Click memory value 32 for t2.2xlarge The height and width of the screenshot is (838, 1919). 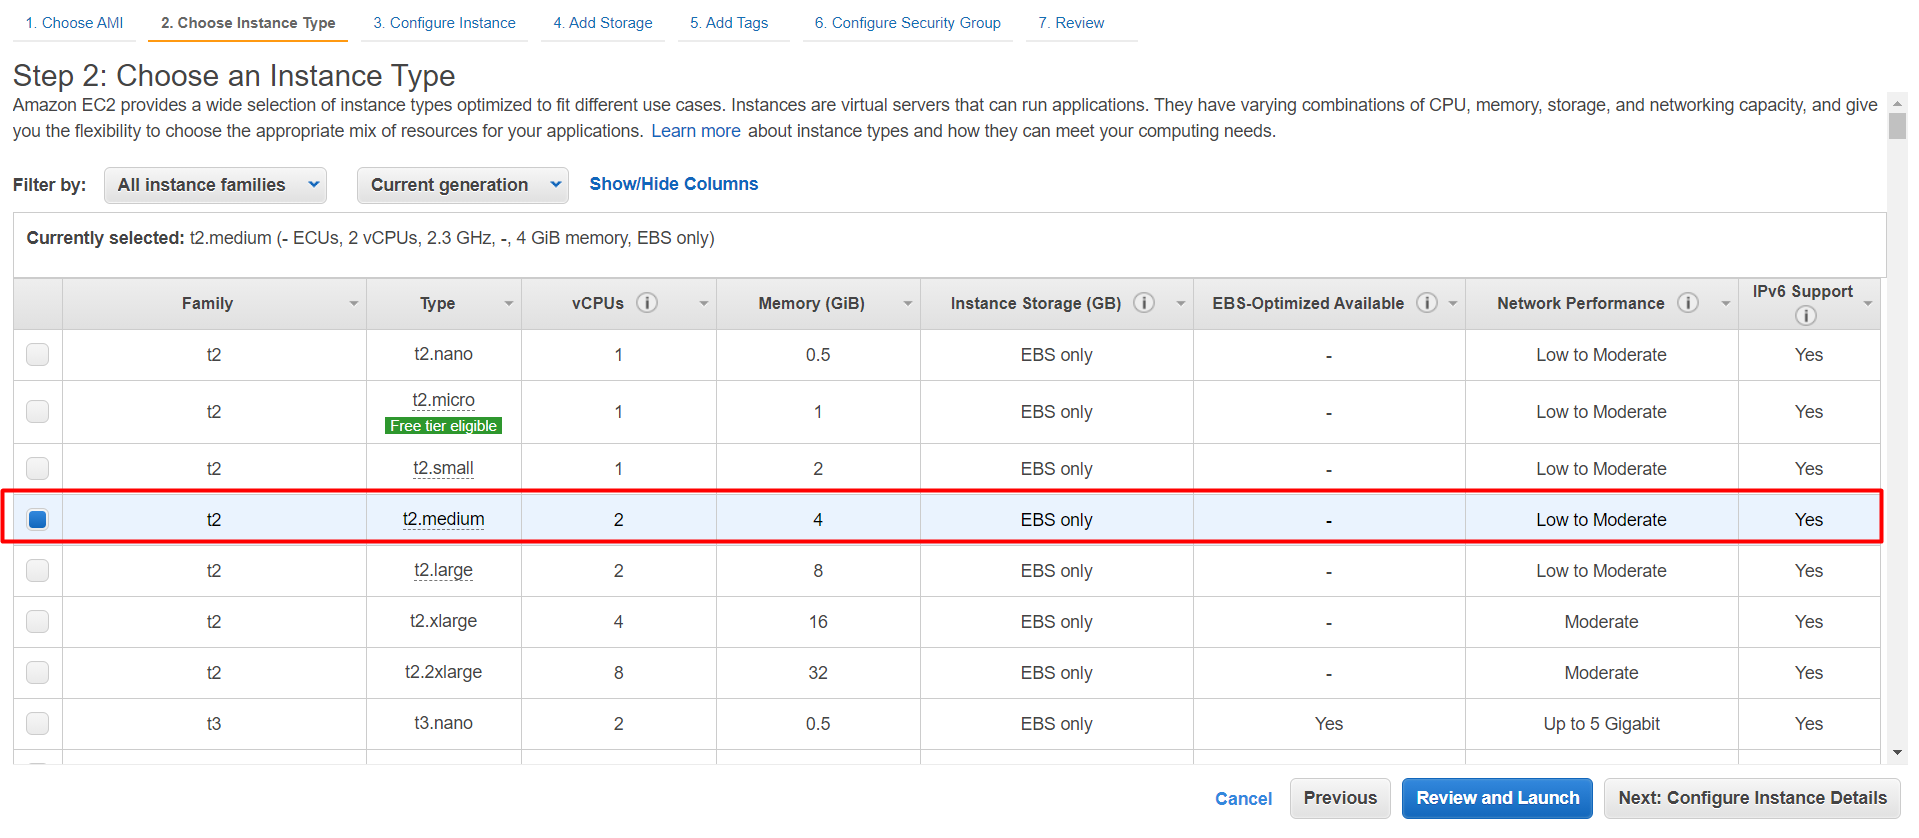pos(818,673)
